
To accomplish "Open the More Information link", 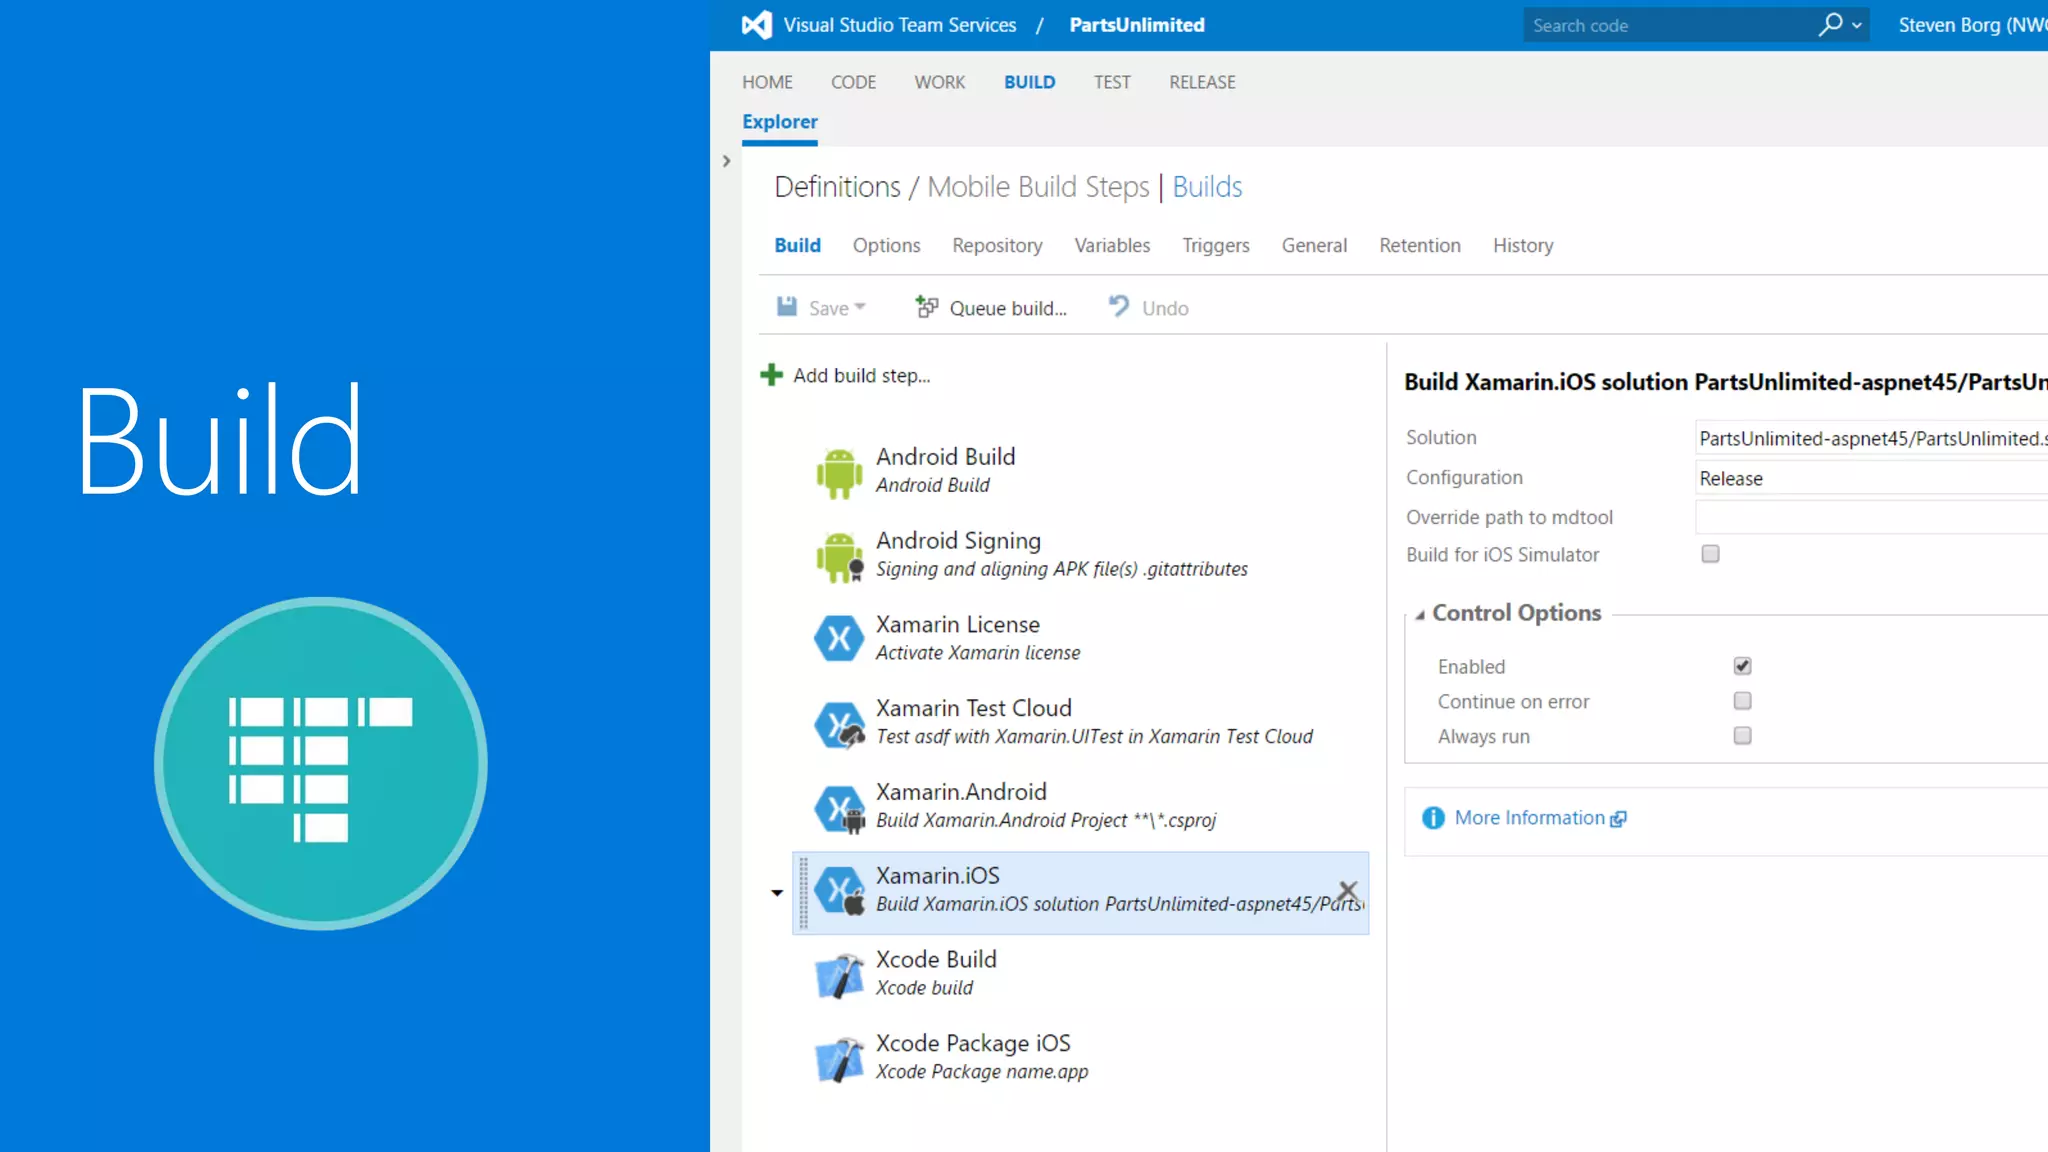I will point(1529,818).
